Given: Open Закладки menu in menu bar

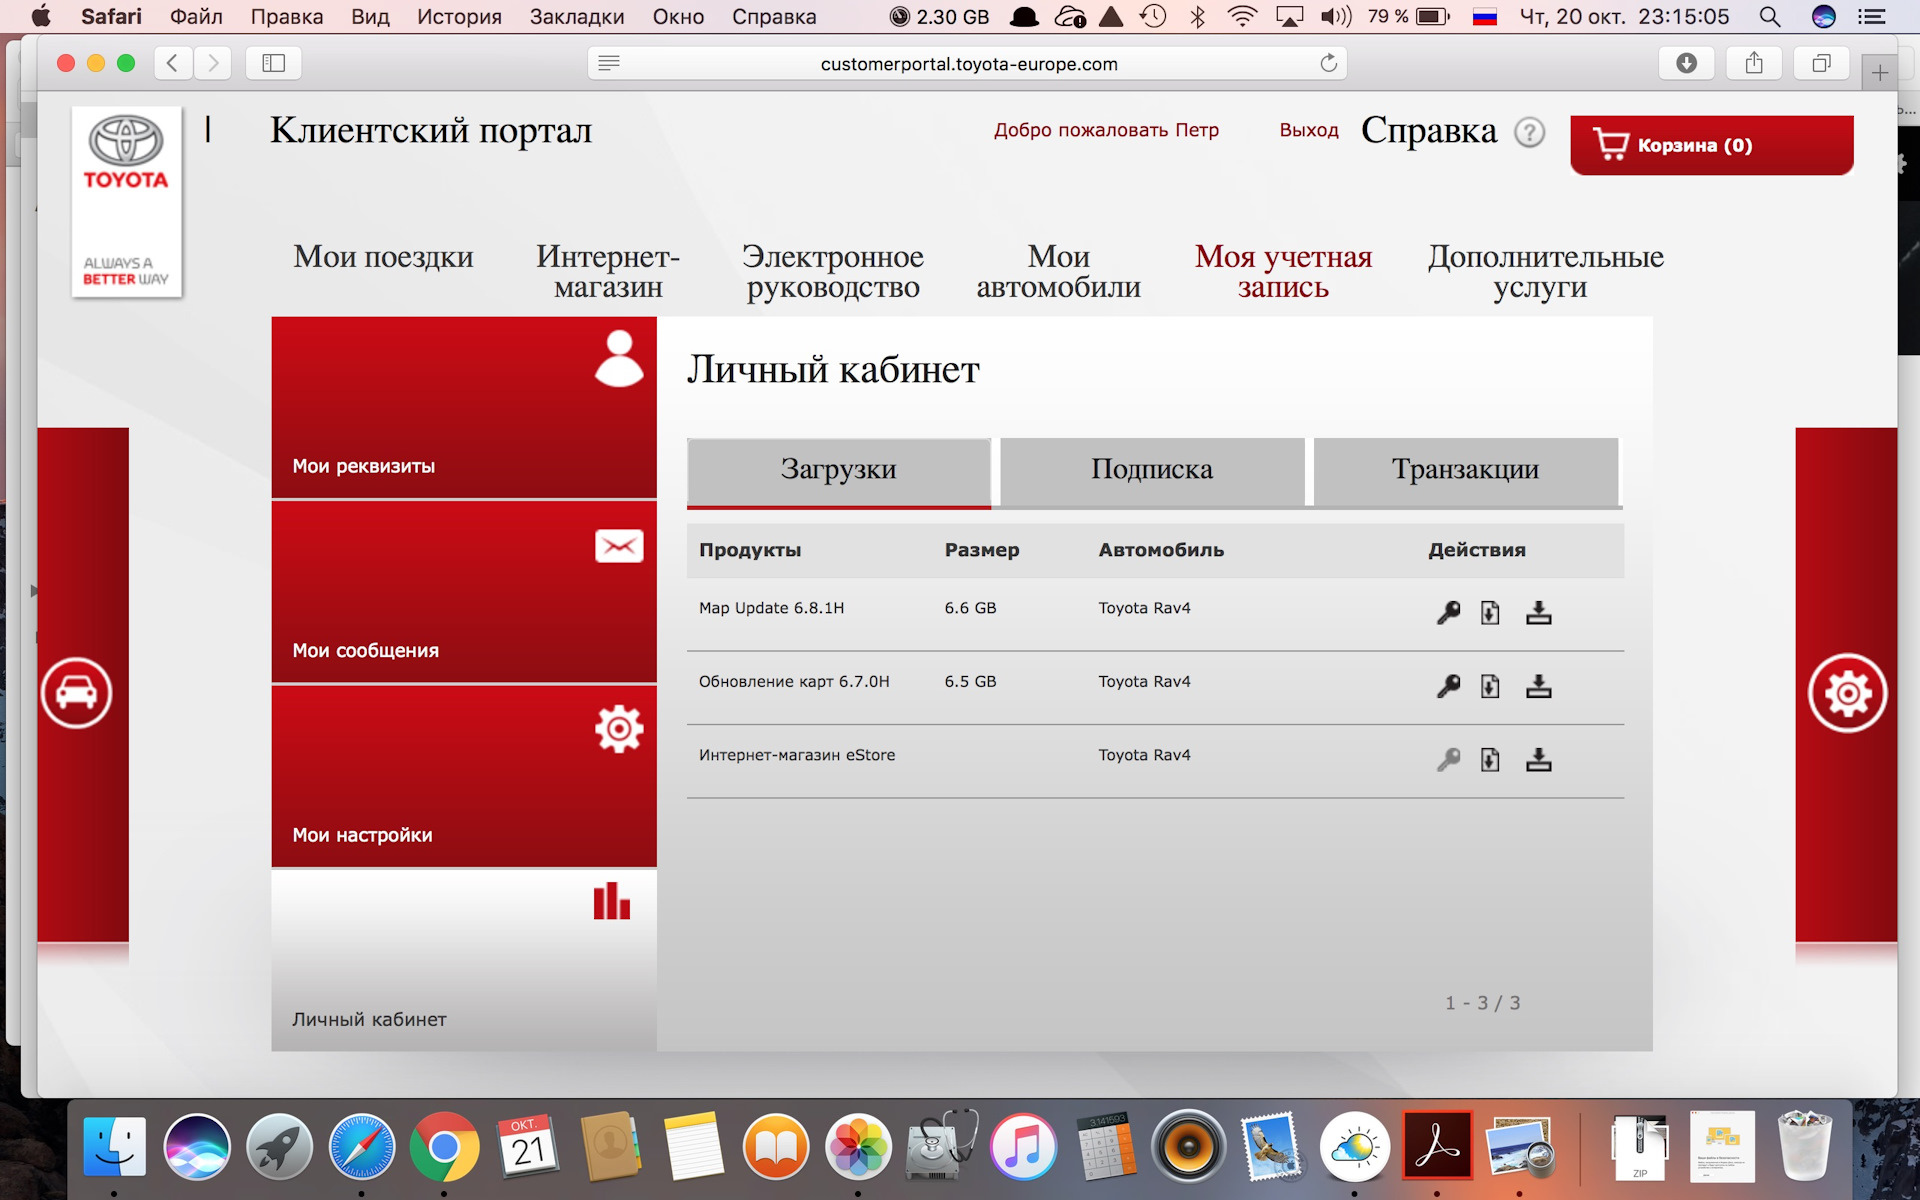Looking at the screenshot, I should click(x=577, y=16).
